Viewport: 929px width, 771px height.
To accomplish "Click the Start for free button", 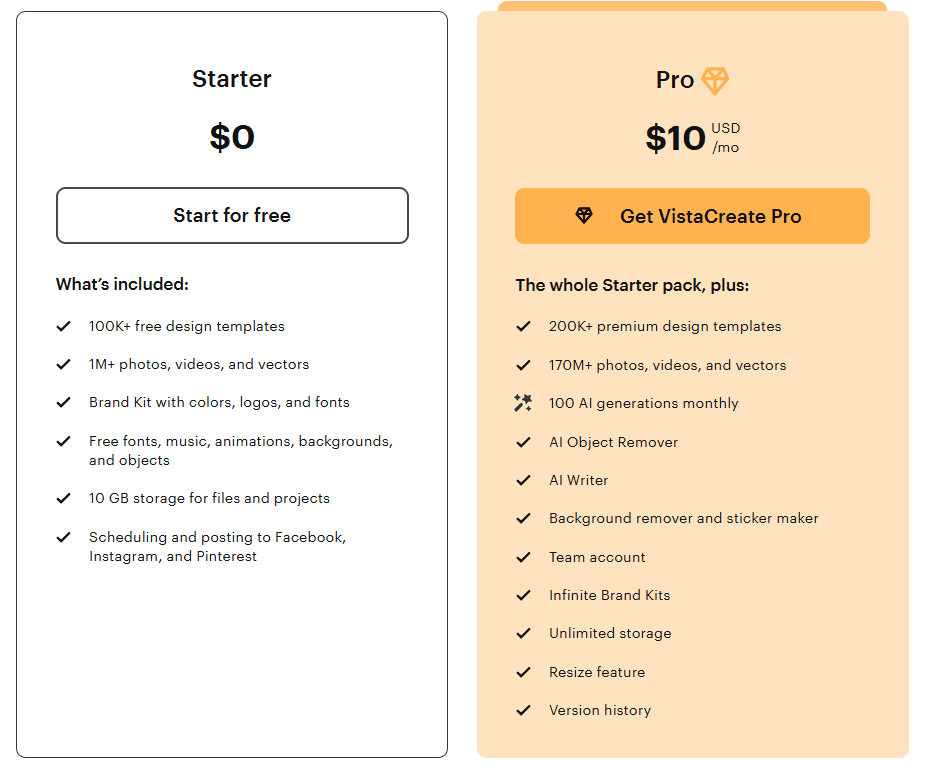I will [232, 215].
